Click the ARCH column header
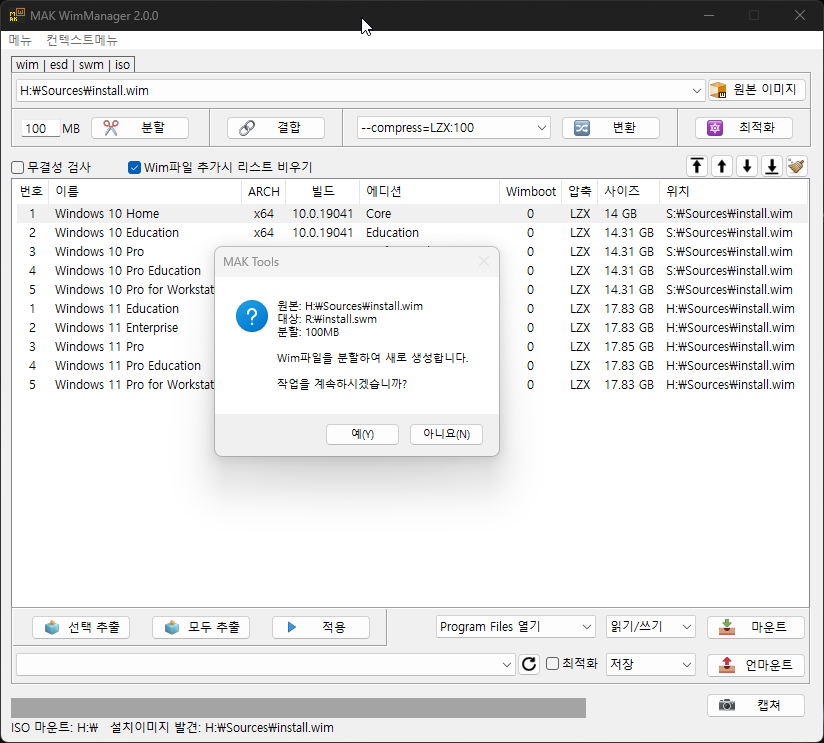 pos(264,191)
